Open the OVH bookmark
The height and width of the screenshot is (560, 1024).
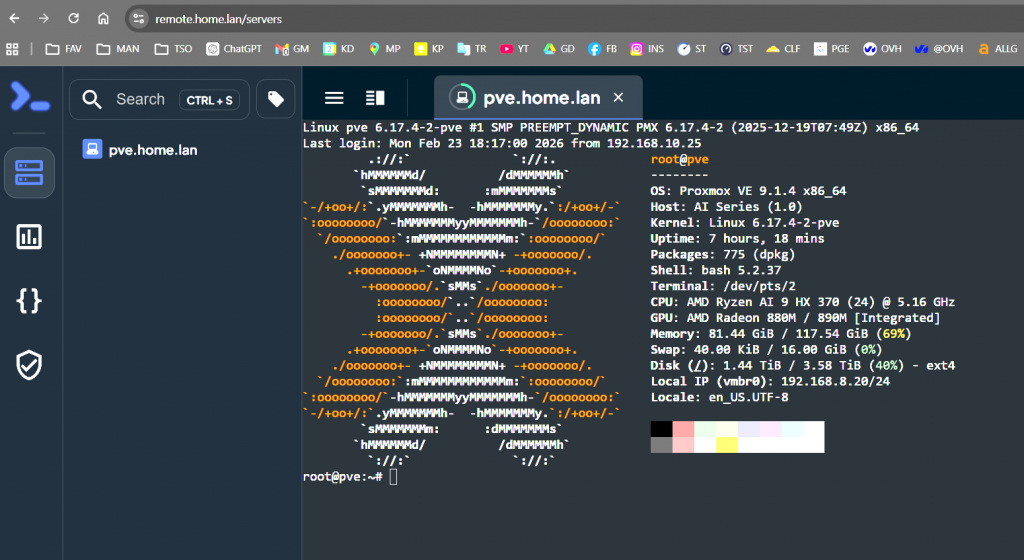(x=882, y=48)
